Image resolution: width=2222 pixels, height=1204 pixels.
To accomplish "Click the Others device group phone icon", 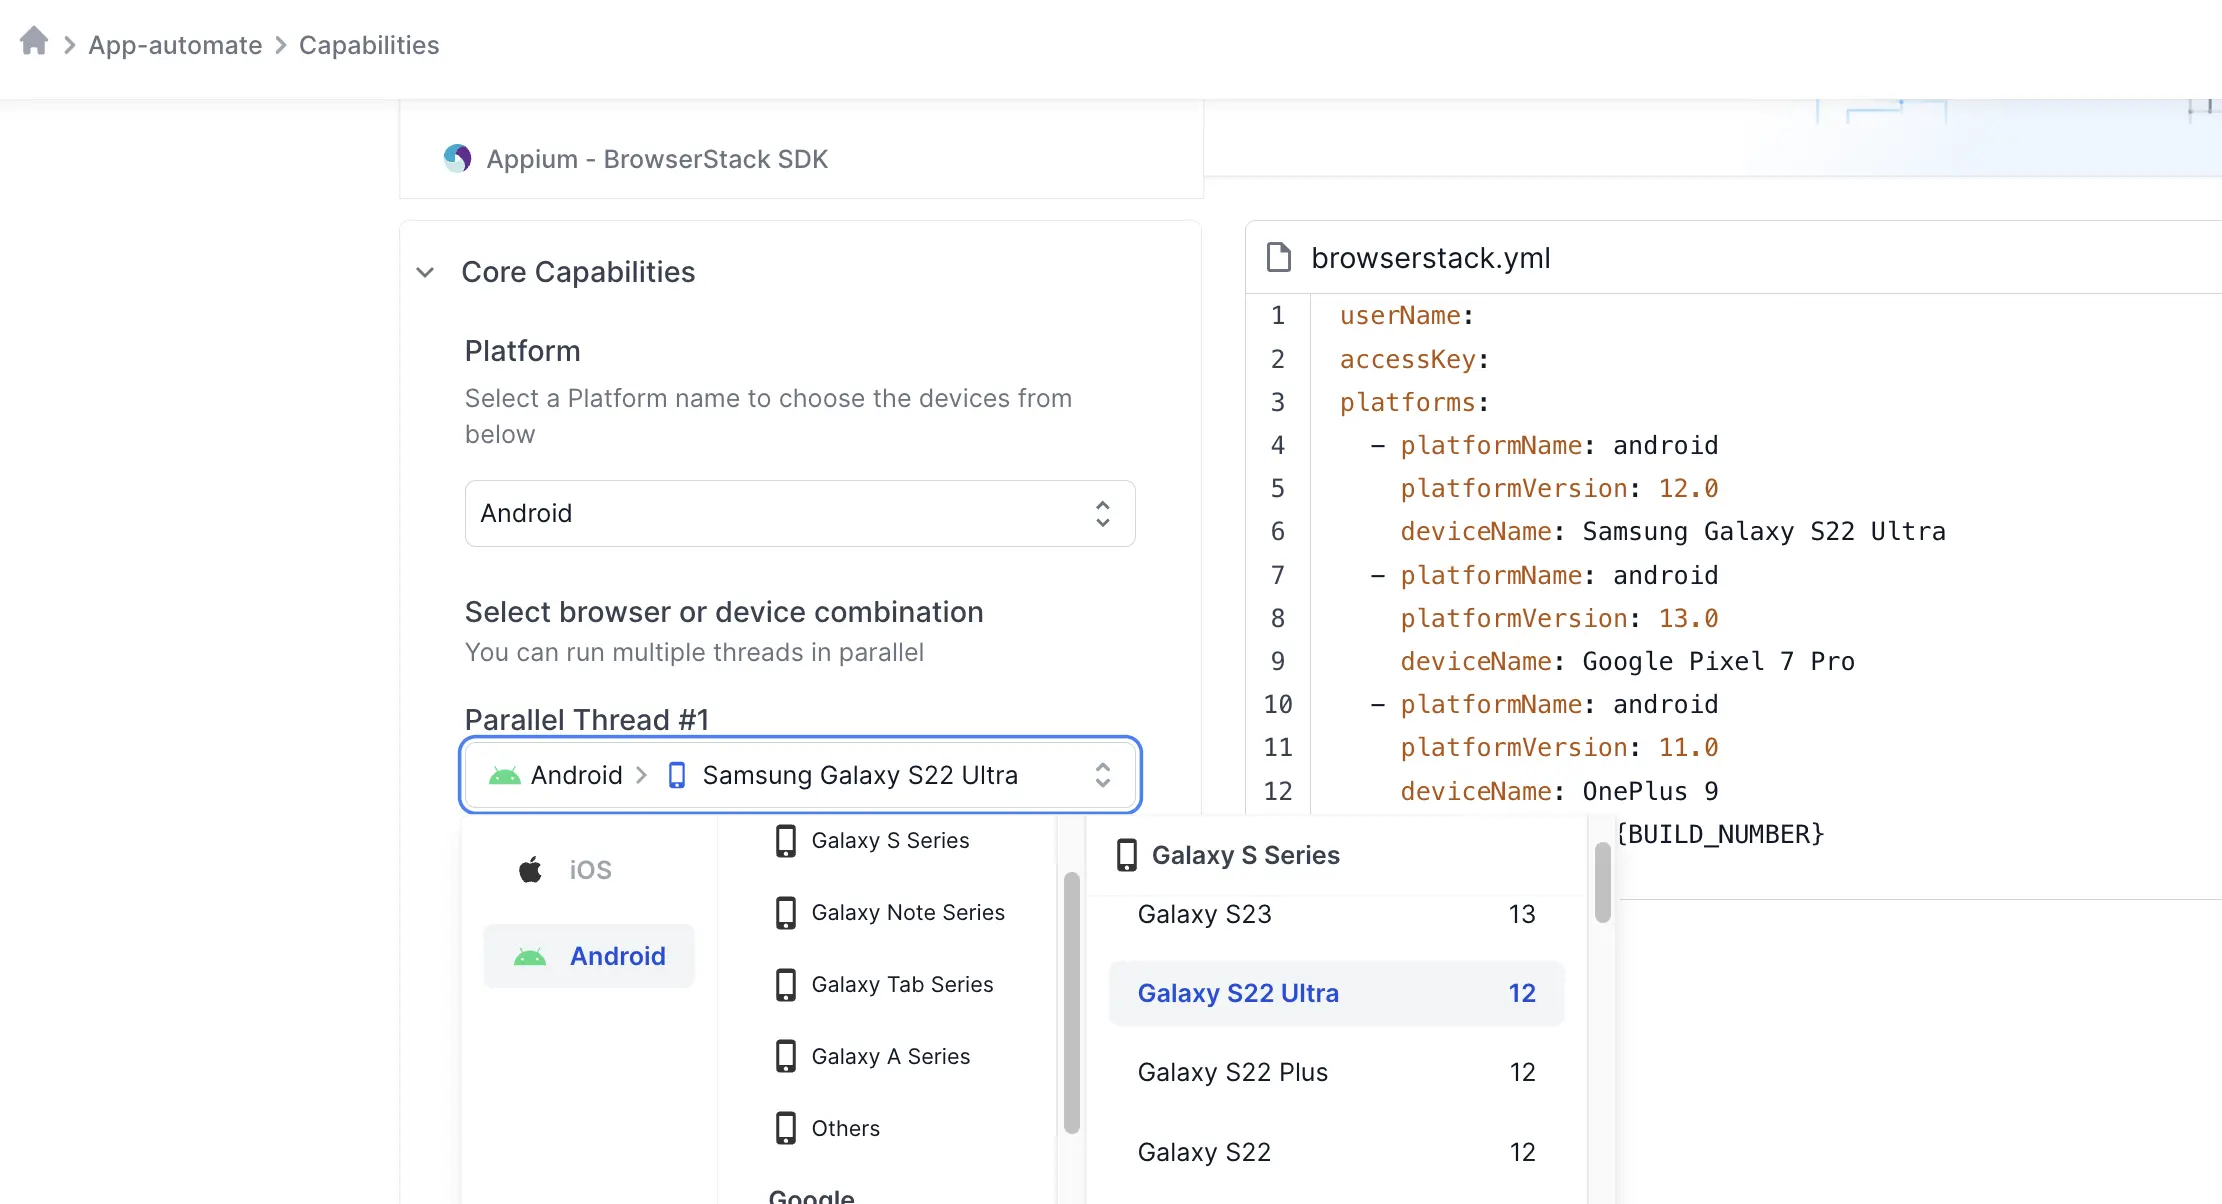I will (786, 1128).
